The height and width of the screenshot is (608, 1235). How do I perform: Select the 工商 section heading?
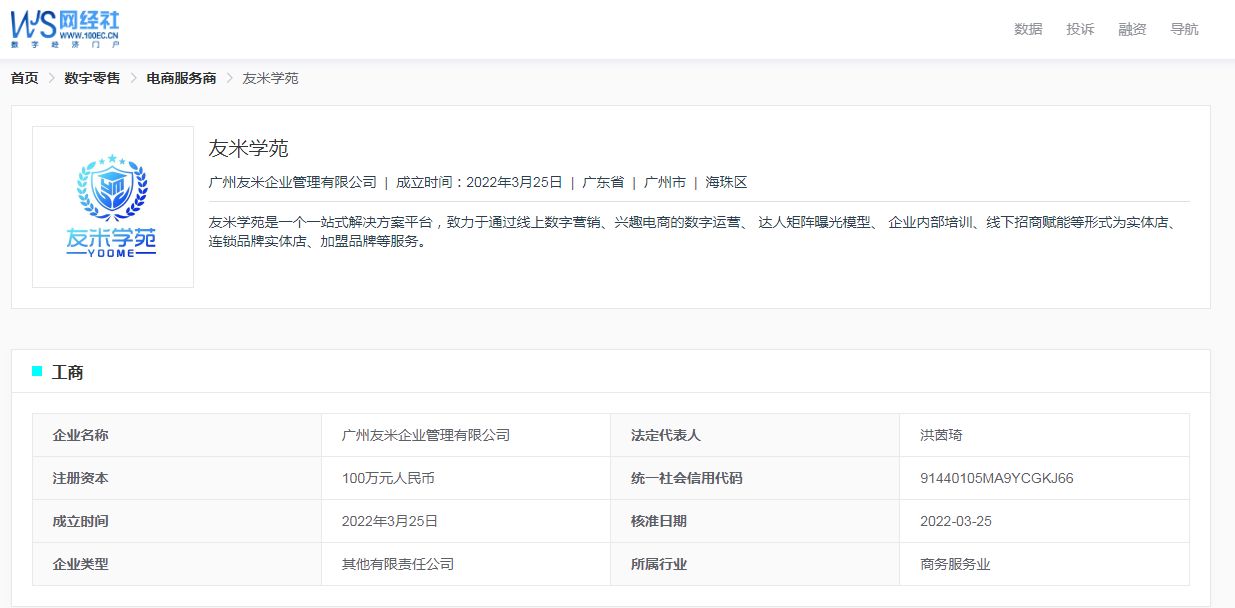(x=68, y=372)
